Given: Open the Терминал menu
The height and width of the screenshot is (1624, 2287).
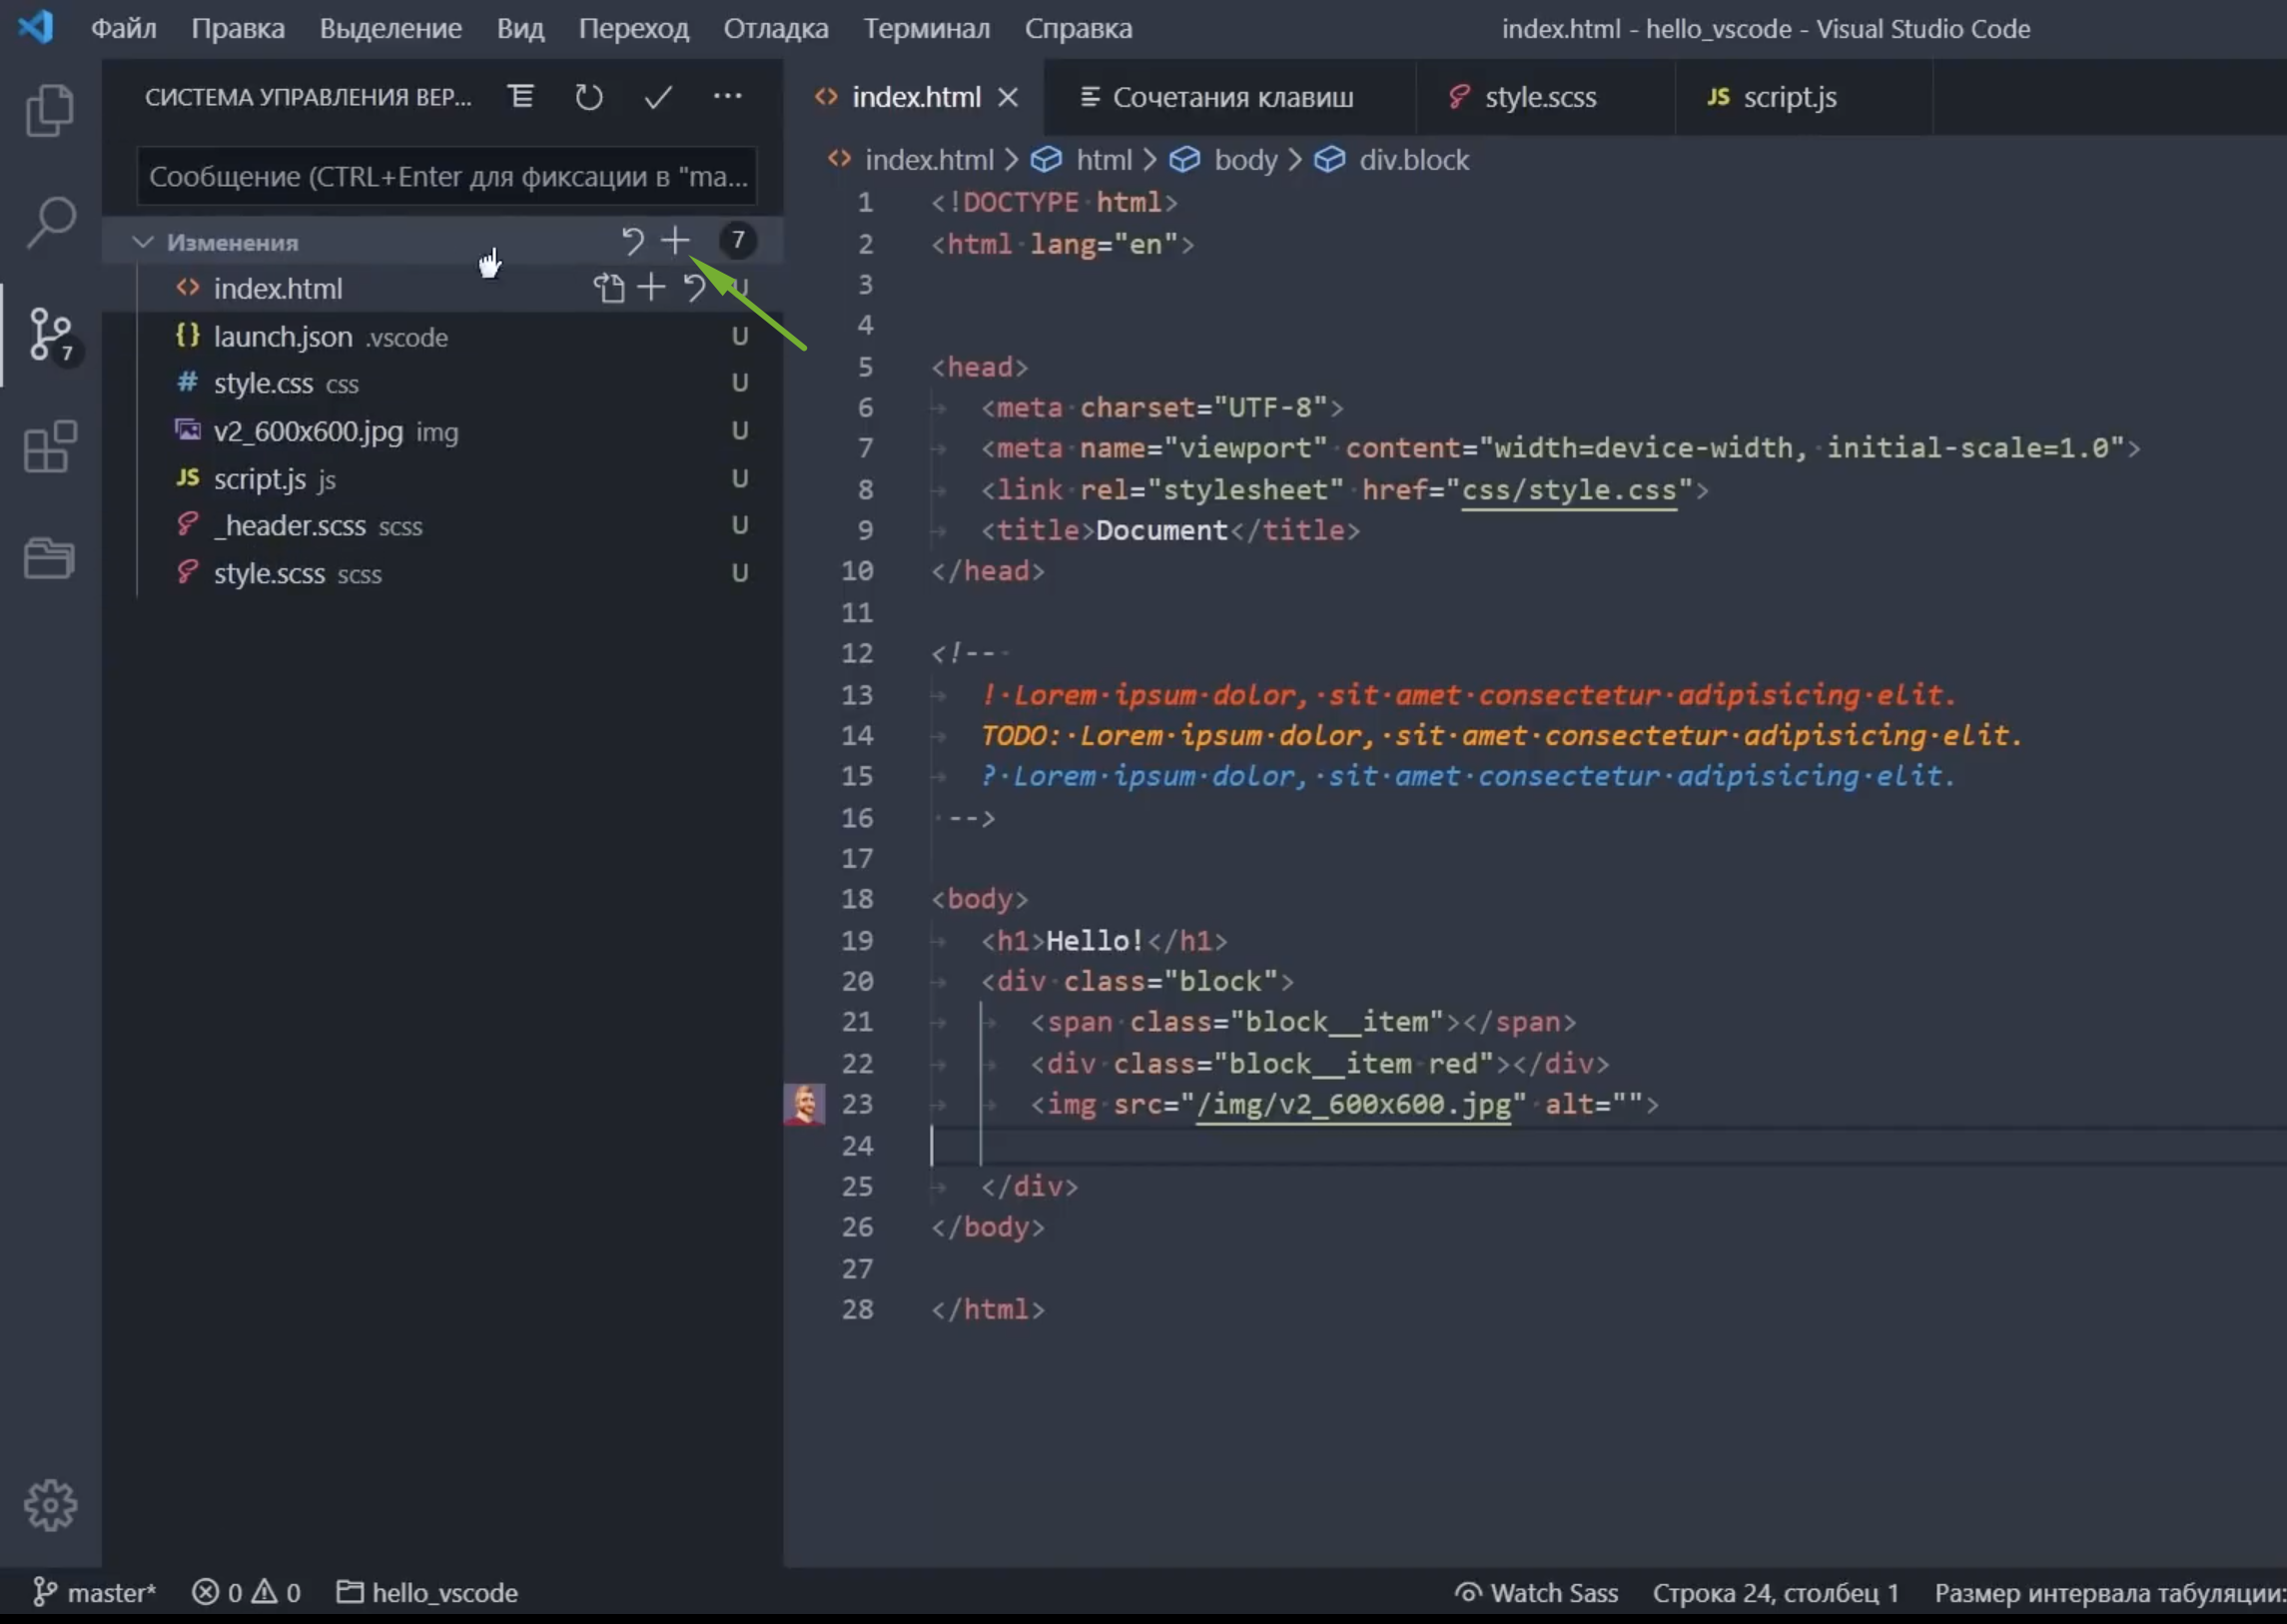Looking at the screenshot, I should pos(927,28).
